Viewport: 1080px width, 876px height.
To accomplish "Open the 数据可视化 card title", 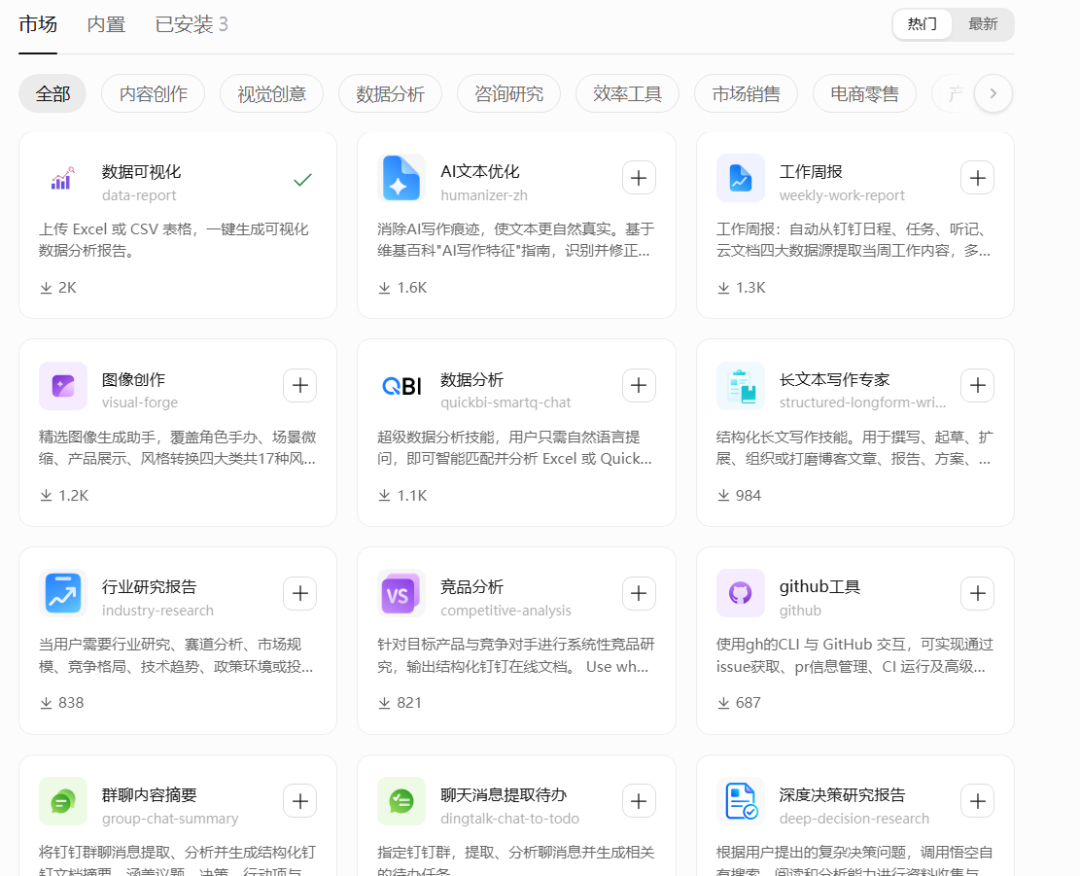I will tap(141, 171).
